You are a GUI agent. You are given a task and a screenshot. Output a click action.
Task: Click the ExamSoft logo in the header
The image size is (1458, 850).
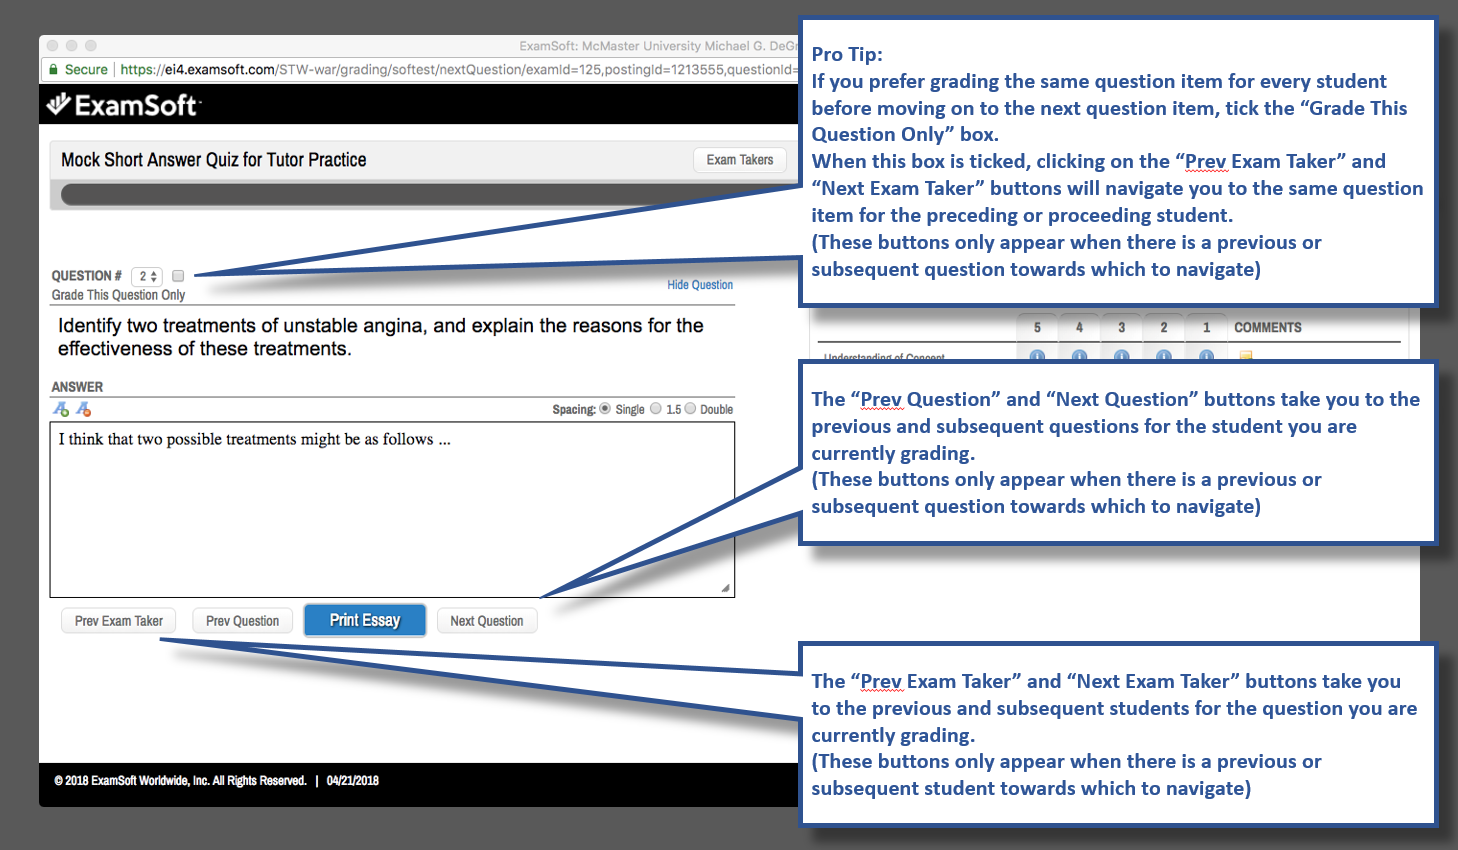tap(124, 105)
